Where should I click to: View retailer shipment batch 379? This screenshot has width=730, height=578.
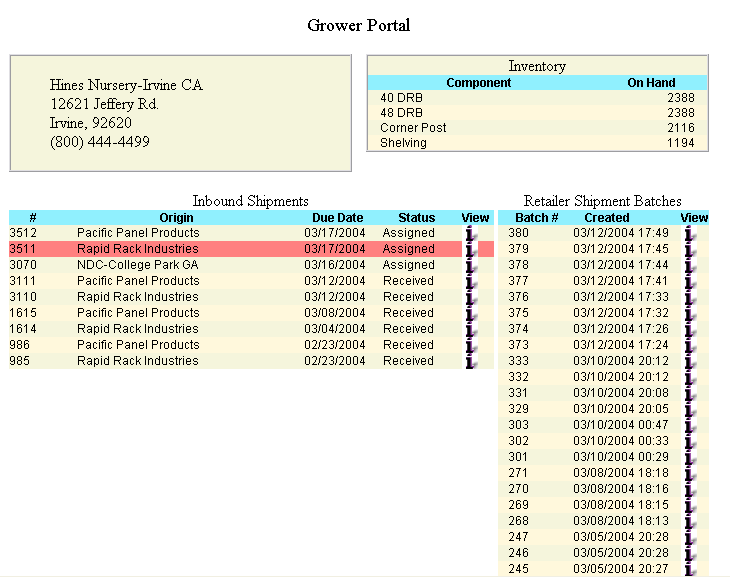click(690, 249)
